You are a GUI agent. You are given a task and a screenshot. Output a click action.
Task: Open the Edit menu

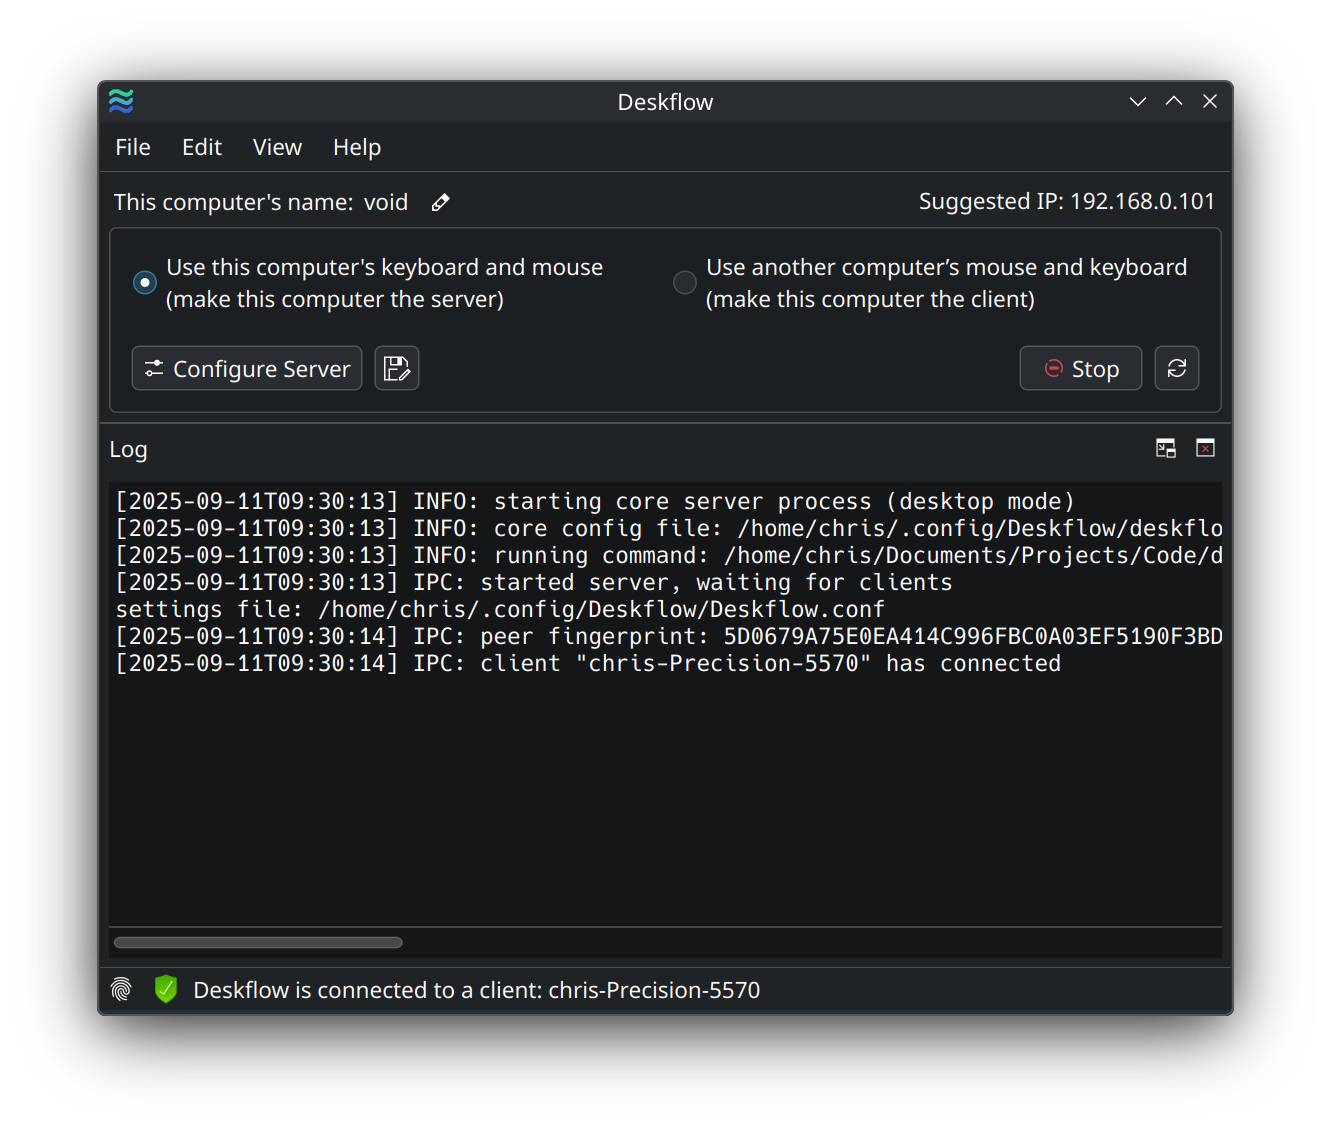click(x=202, y=148)
